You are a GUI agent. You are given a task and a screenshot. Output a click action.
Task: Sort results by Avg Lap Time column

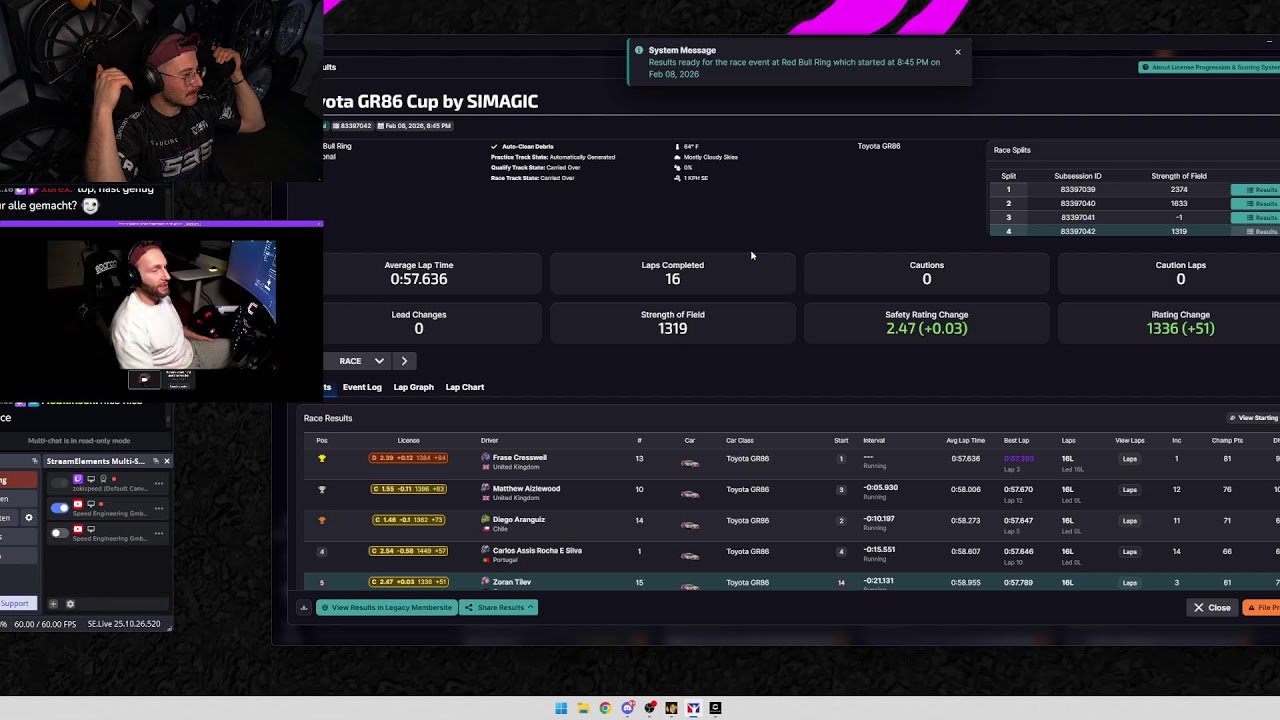966,440
